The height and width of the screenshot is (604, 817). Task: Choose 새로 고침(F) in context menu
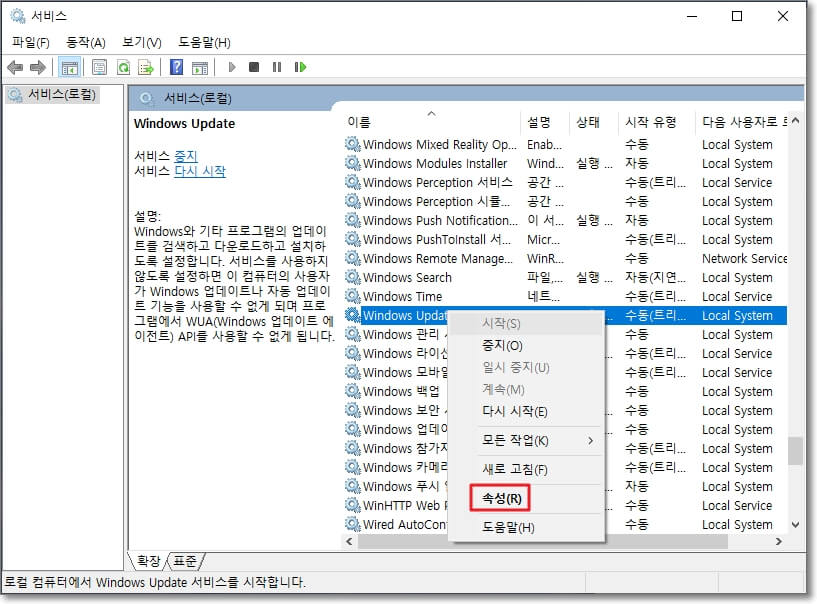click(527, 469)
